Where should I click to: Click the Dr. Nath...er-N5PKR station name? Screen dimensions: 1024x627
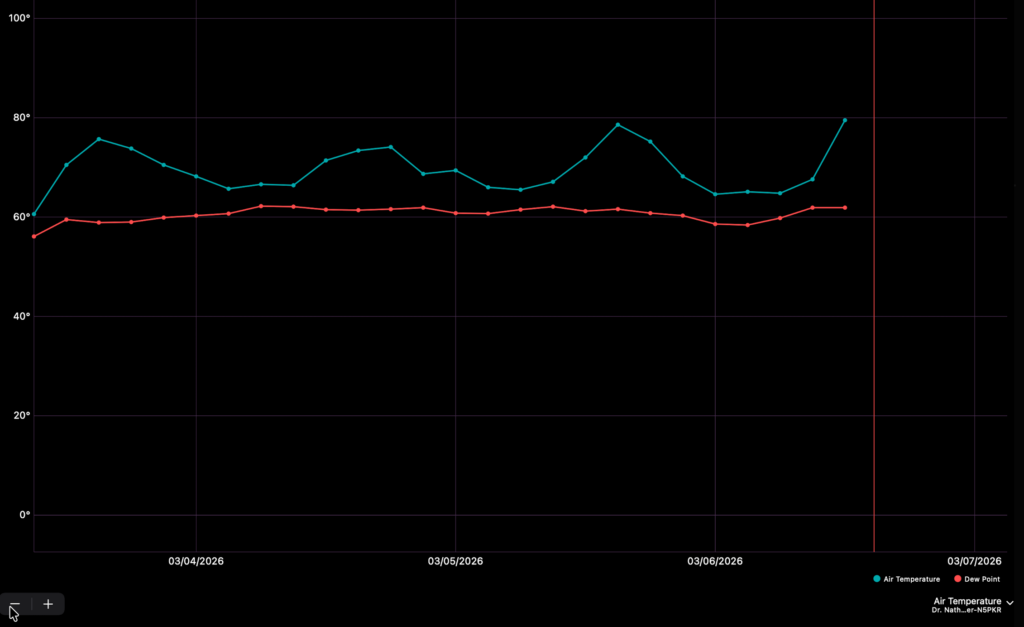[966, 610]
